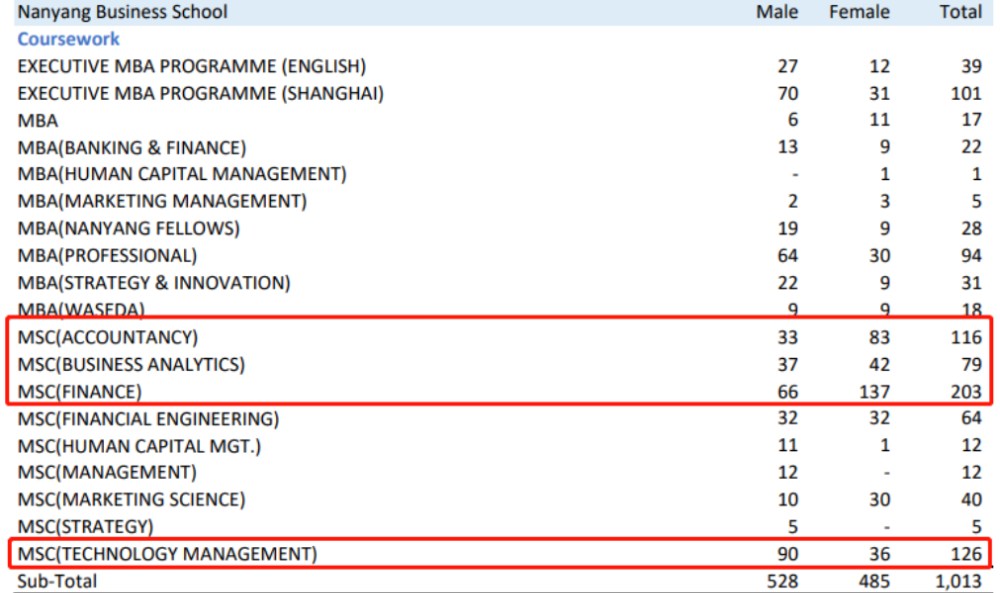Click the Male column header
The width and height of the screenshot is (1000, 593).
pyautogui.click(x=777, y=12)
